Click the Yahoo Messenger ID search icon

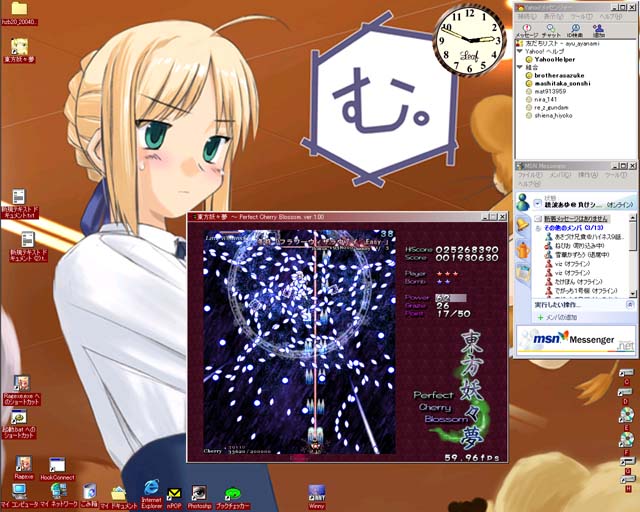point(577,27)
